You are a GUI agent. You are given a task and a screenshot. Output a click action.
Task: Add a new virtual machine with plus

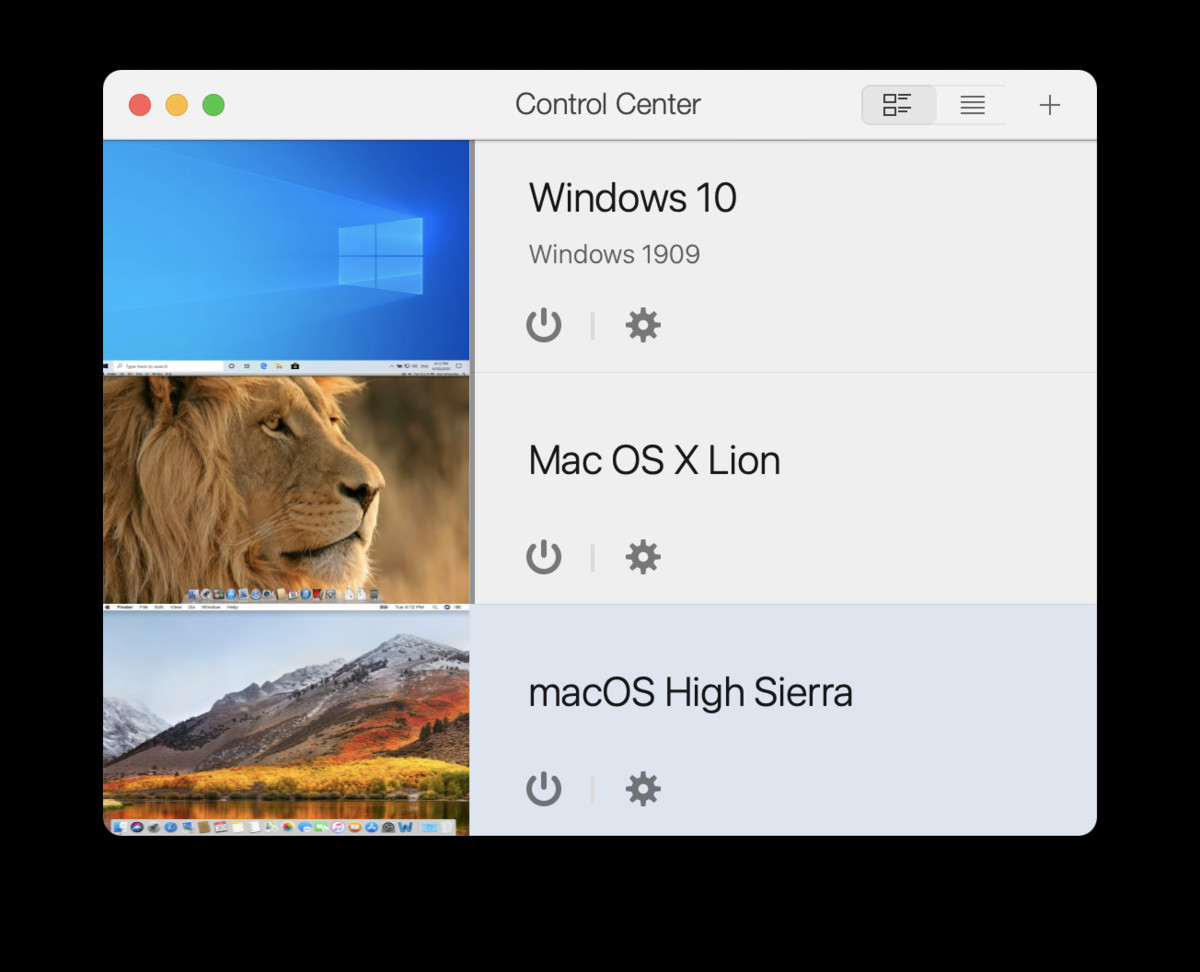pos(1049,105)
